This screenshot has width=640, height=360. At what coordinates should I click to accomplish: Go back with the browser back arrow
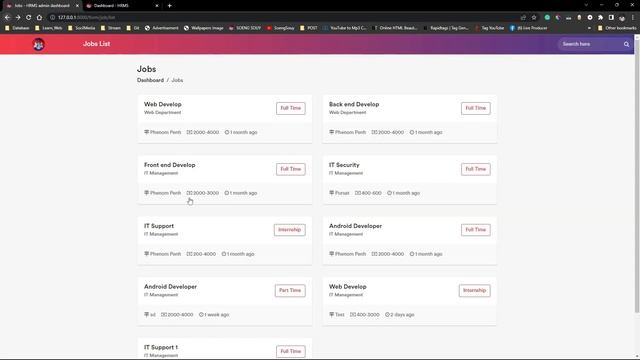7,18
